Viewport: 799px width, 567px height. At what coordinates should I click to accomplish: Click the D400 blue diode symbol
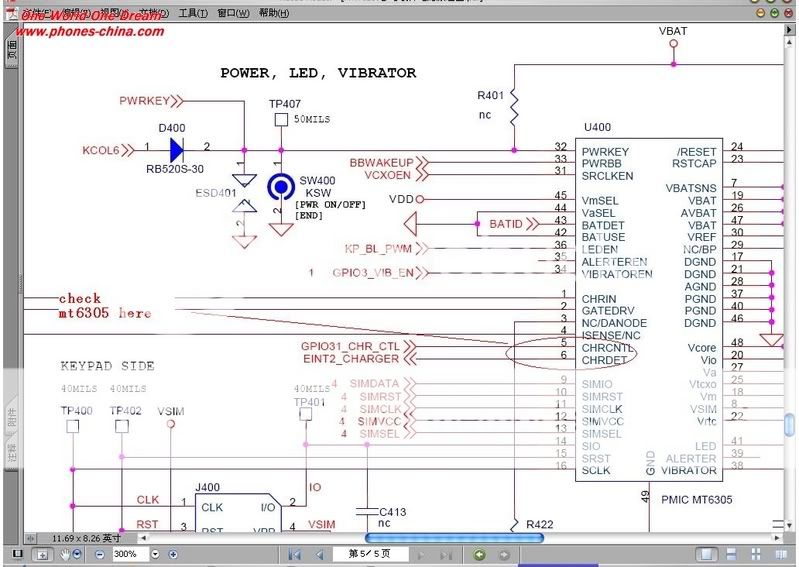[177, 150]
